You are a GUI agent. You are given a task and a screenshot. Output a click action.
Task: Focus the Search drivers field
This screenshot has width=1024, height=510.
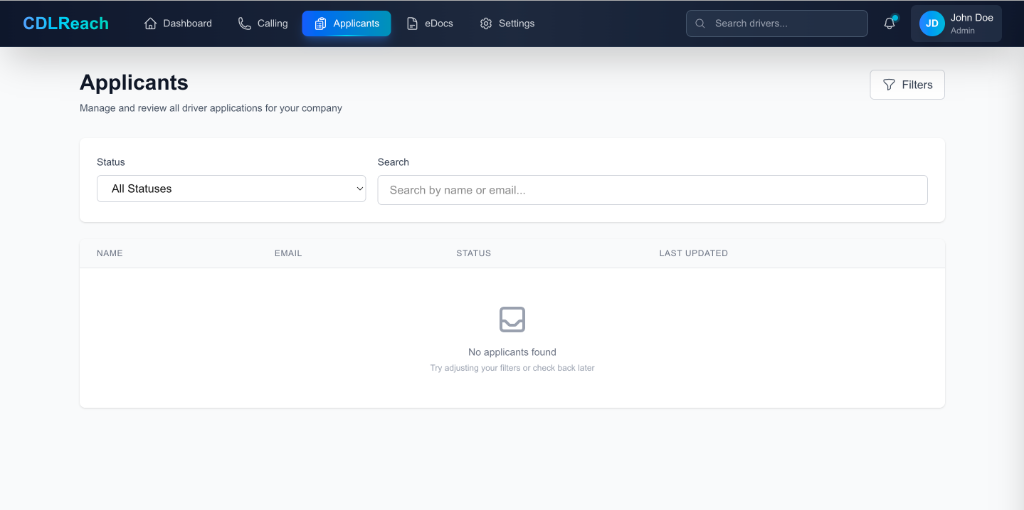tap(785, 23)
